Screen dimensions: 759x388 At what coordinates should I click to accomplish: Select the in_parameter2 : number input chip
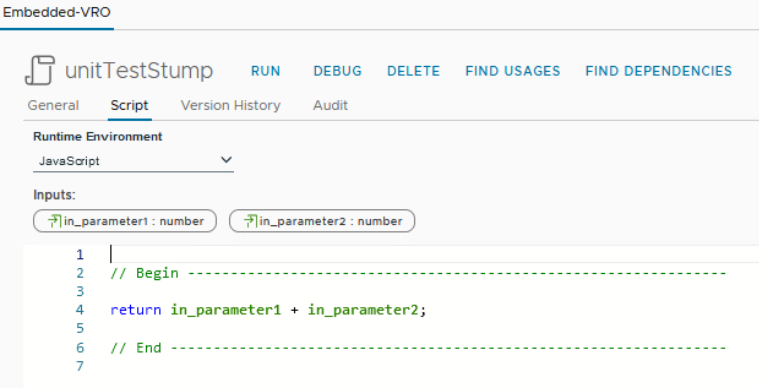322,221
